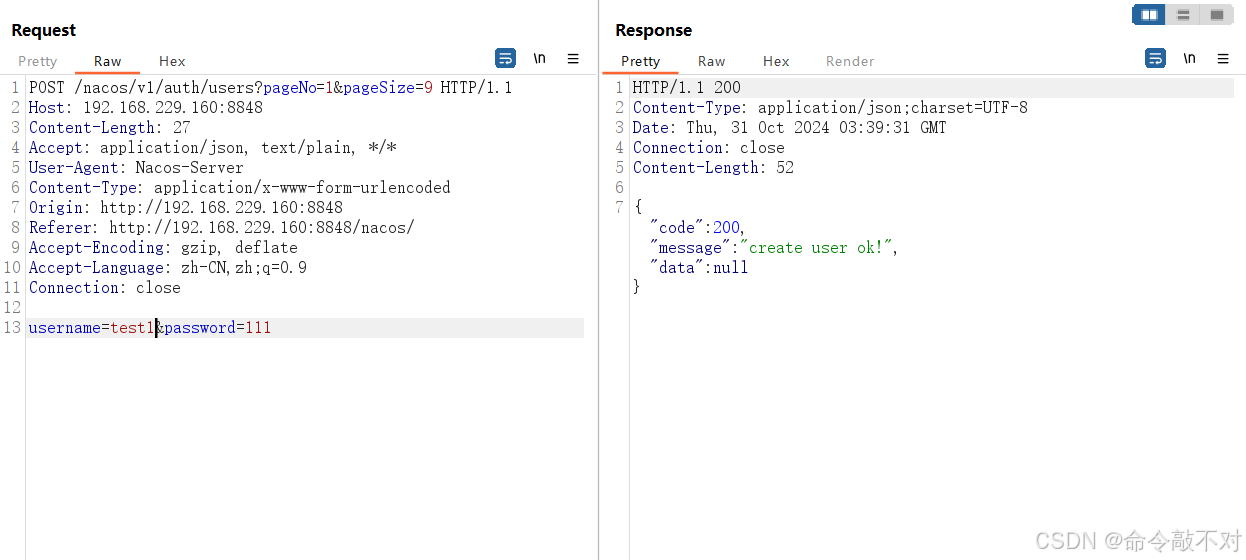Switch Response view to Pretty tab
Screen dimensions: 1246x560
click(x=640, y=61)
